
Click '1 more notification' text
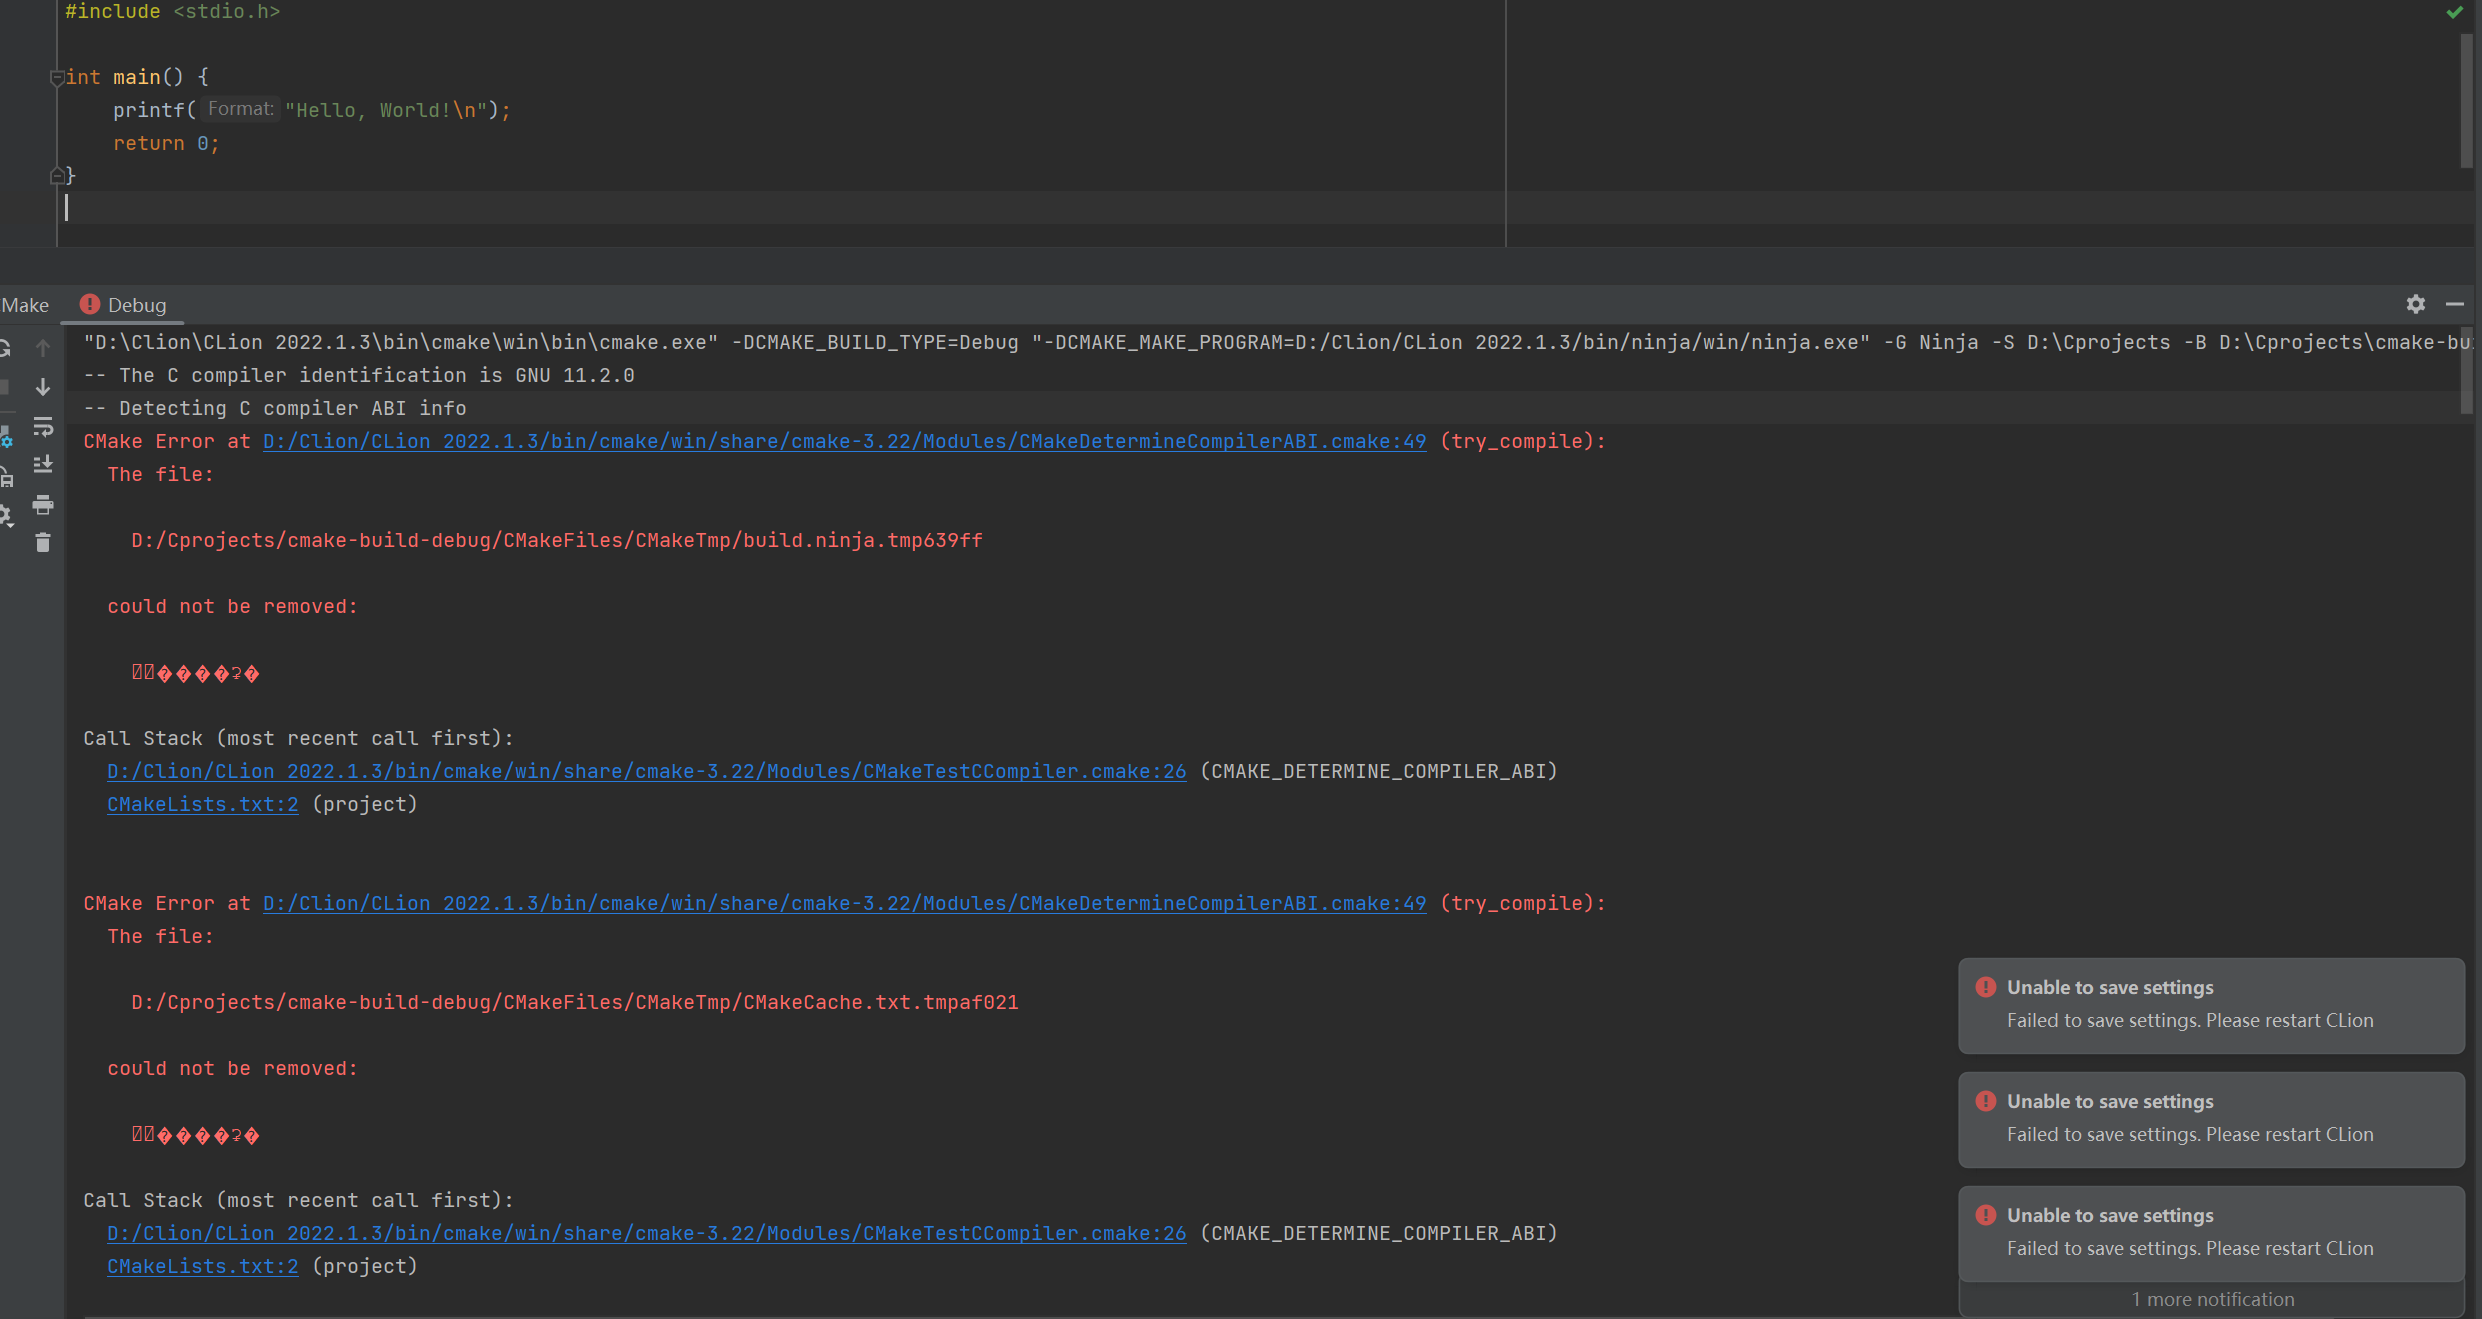coord(2212,1299)
